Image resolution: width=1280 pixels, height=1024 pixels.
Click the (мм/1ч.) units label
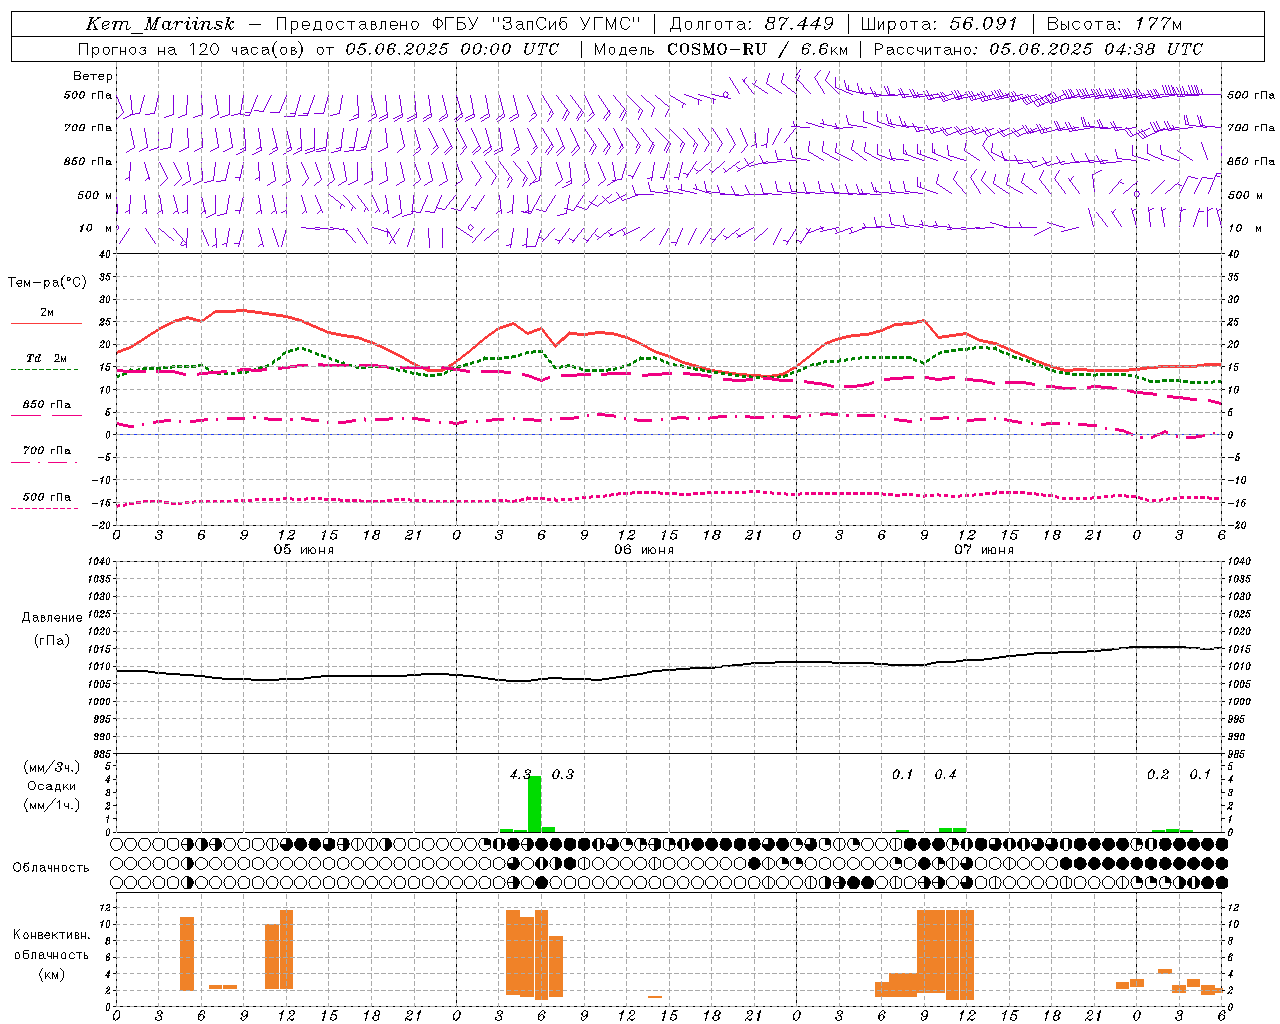(51, 805)
